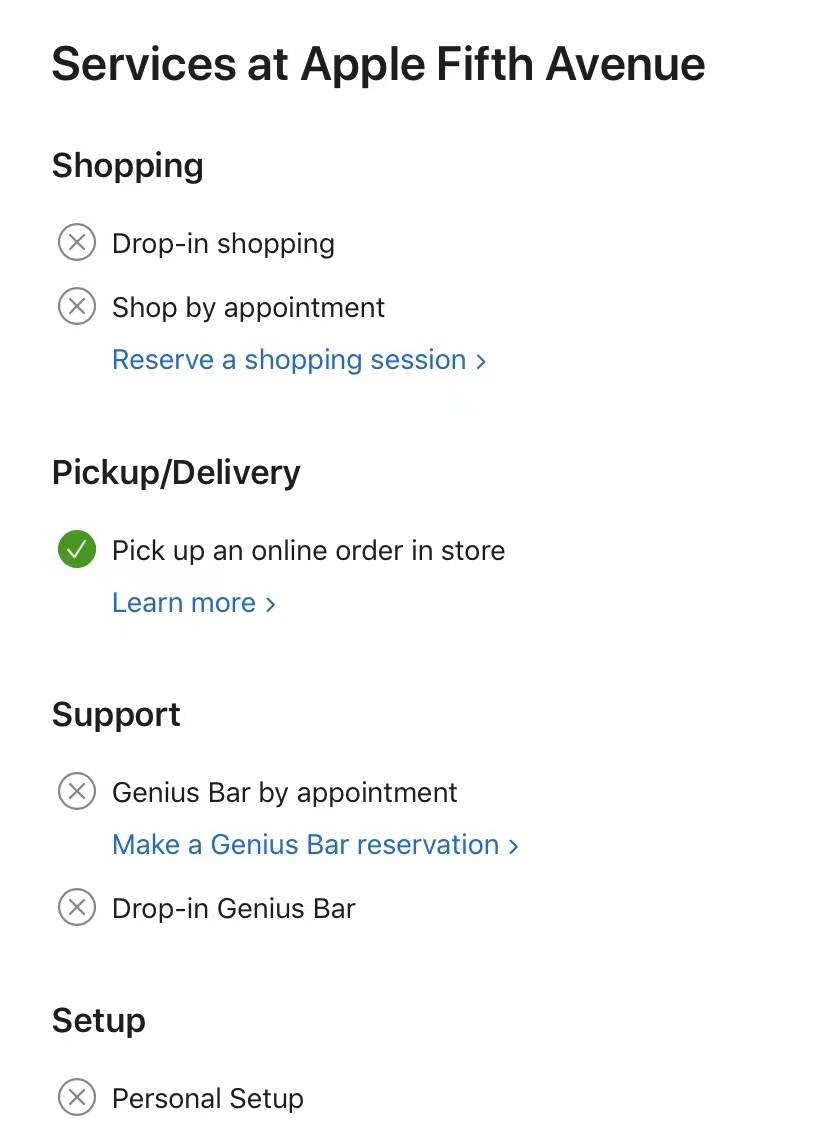Click the chevron after Make a Genius Bar reservation

[x=514, y=846]
